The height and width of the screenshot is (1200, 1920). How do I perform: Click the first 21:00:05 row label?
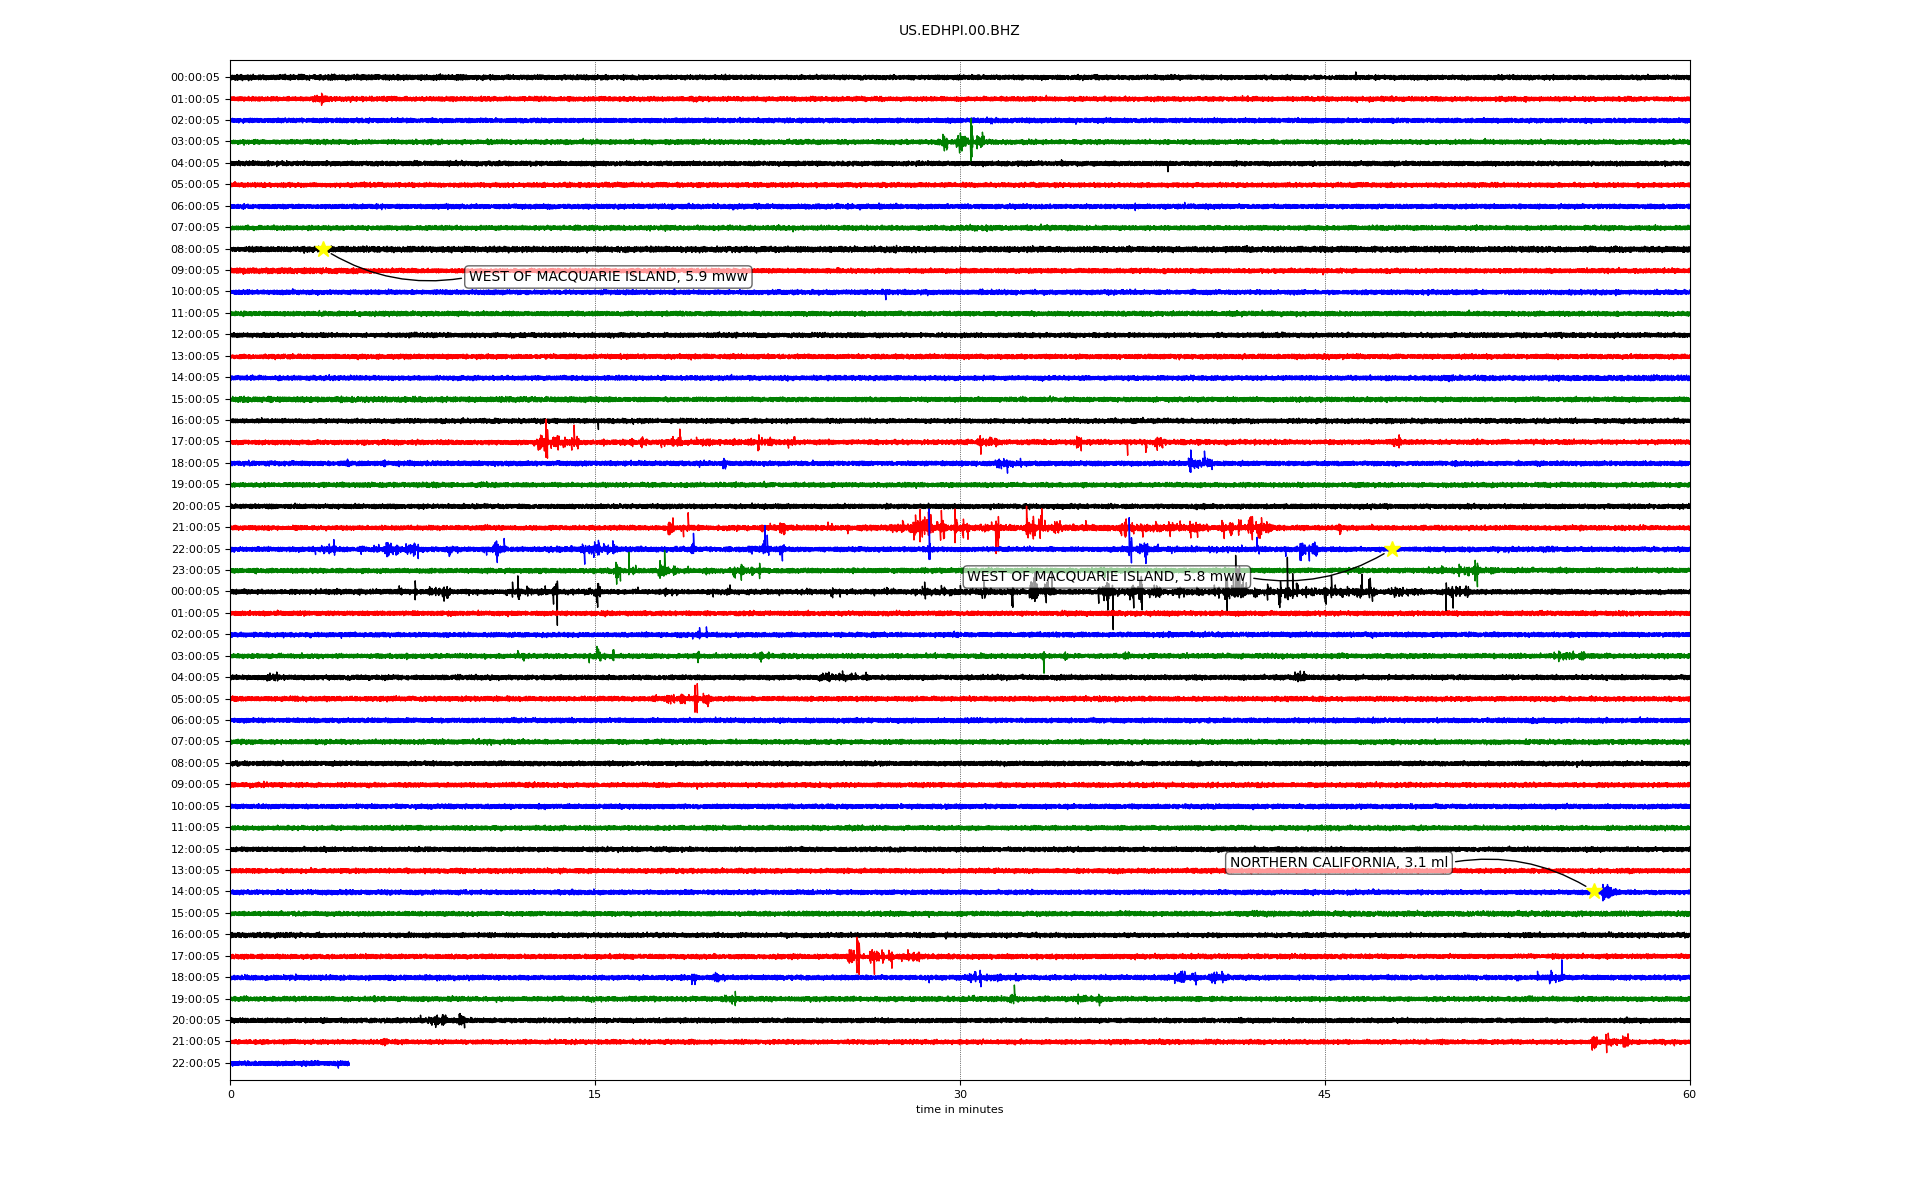point(195,528)
